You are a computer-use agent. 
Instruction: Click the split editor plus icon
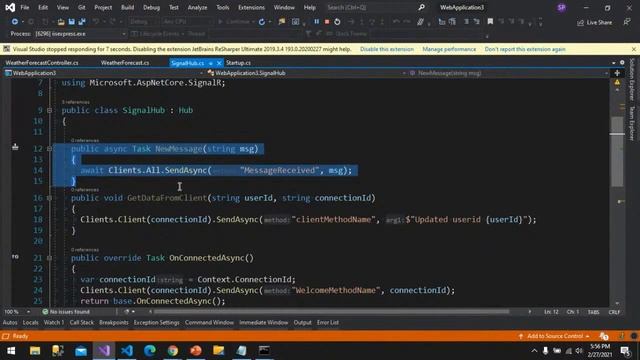click(x=617, y=73)
